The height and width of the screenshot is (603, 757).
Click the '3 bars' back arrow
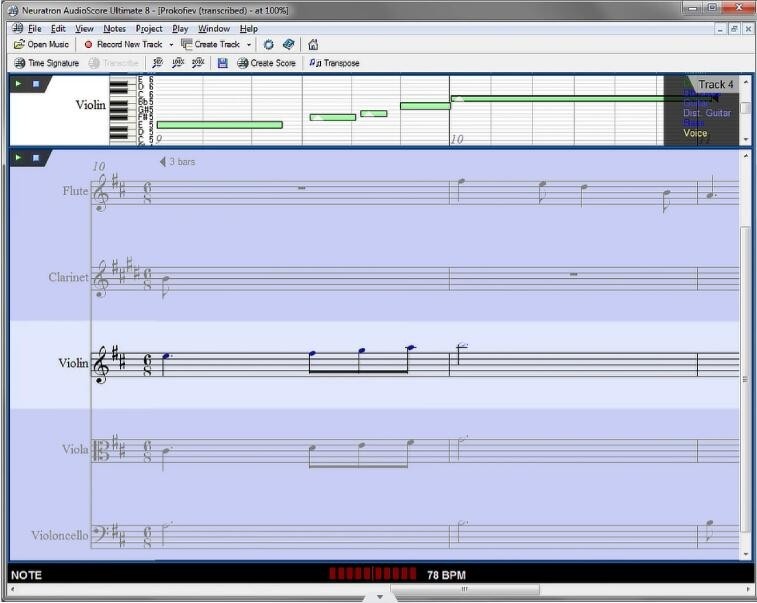click(x=163, y=162)
